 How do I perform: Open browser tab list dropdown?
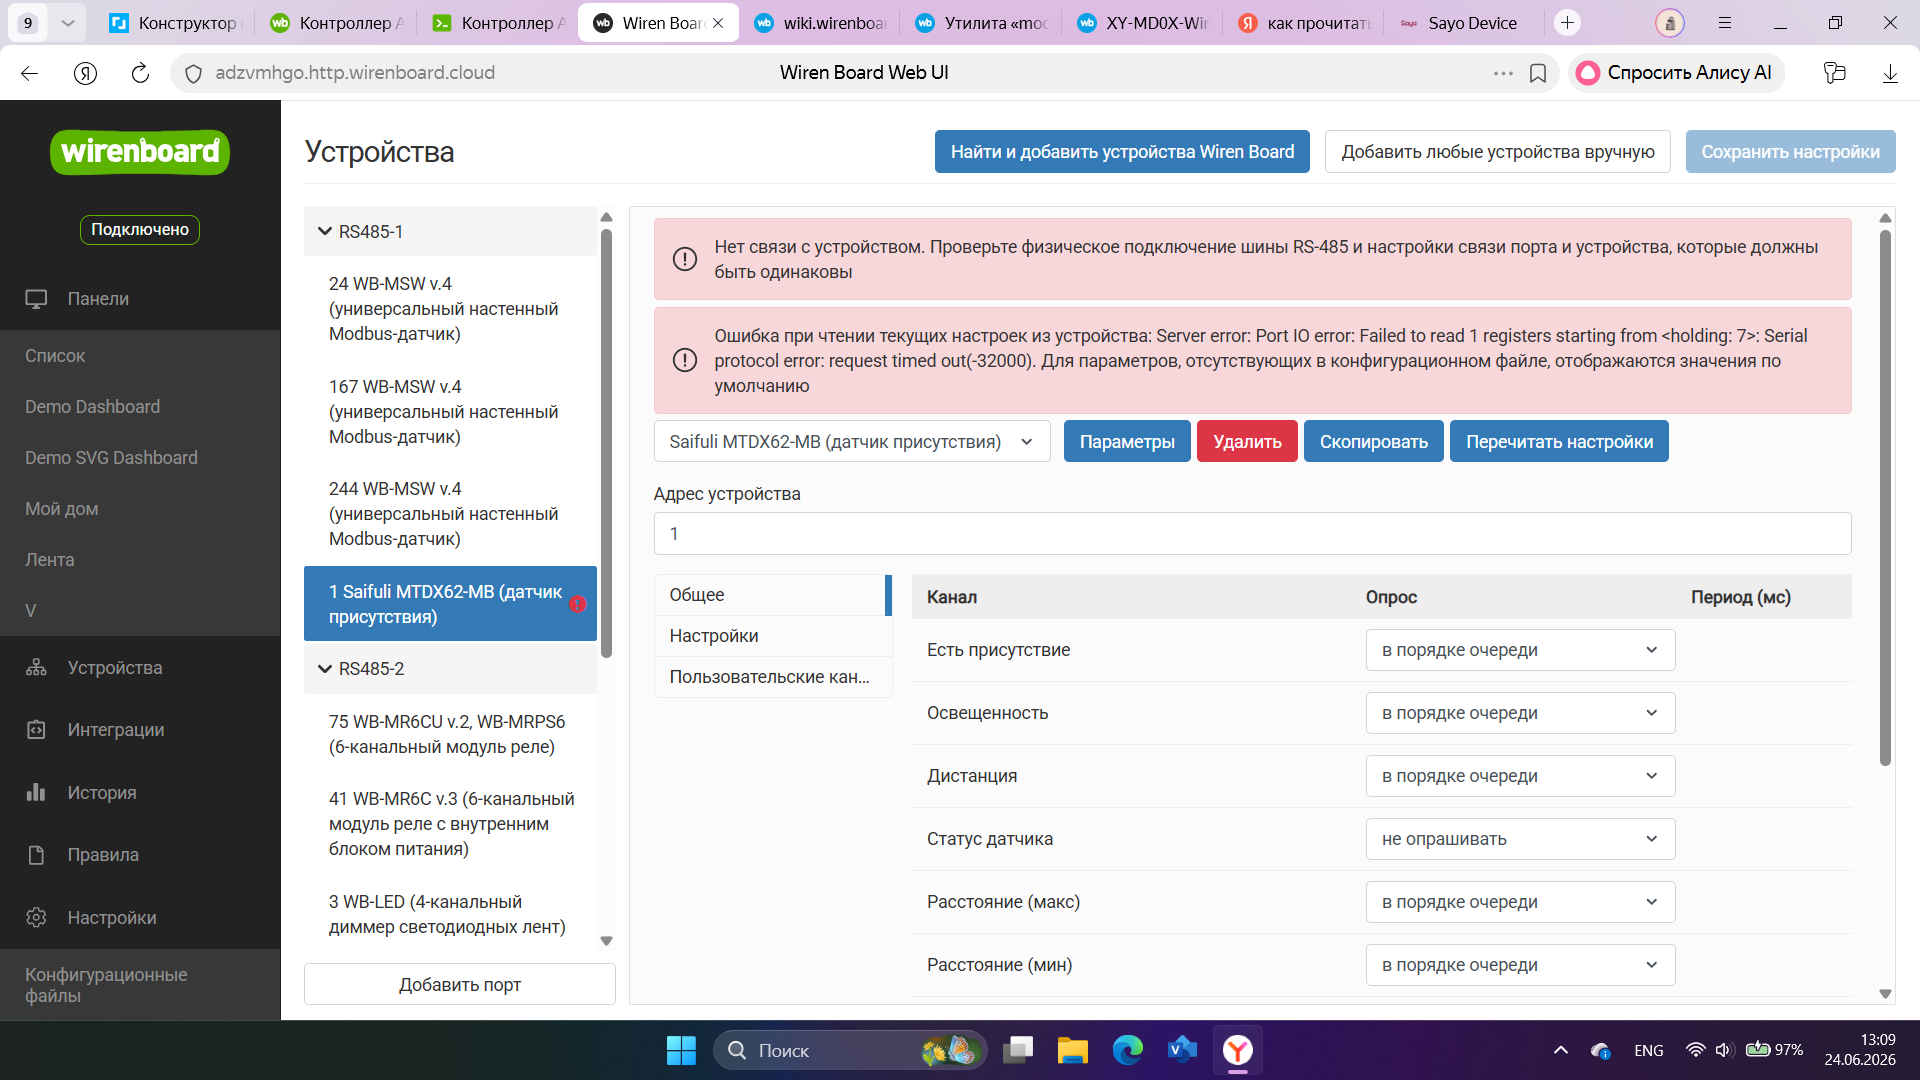click(68, 23)
